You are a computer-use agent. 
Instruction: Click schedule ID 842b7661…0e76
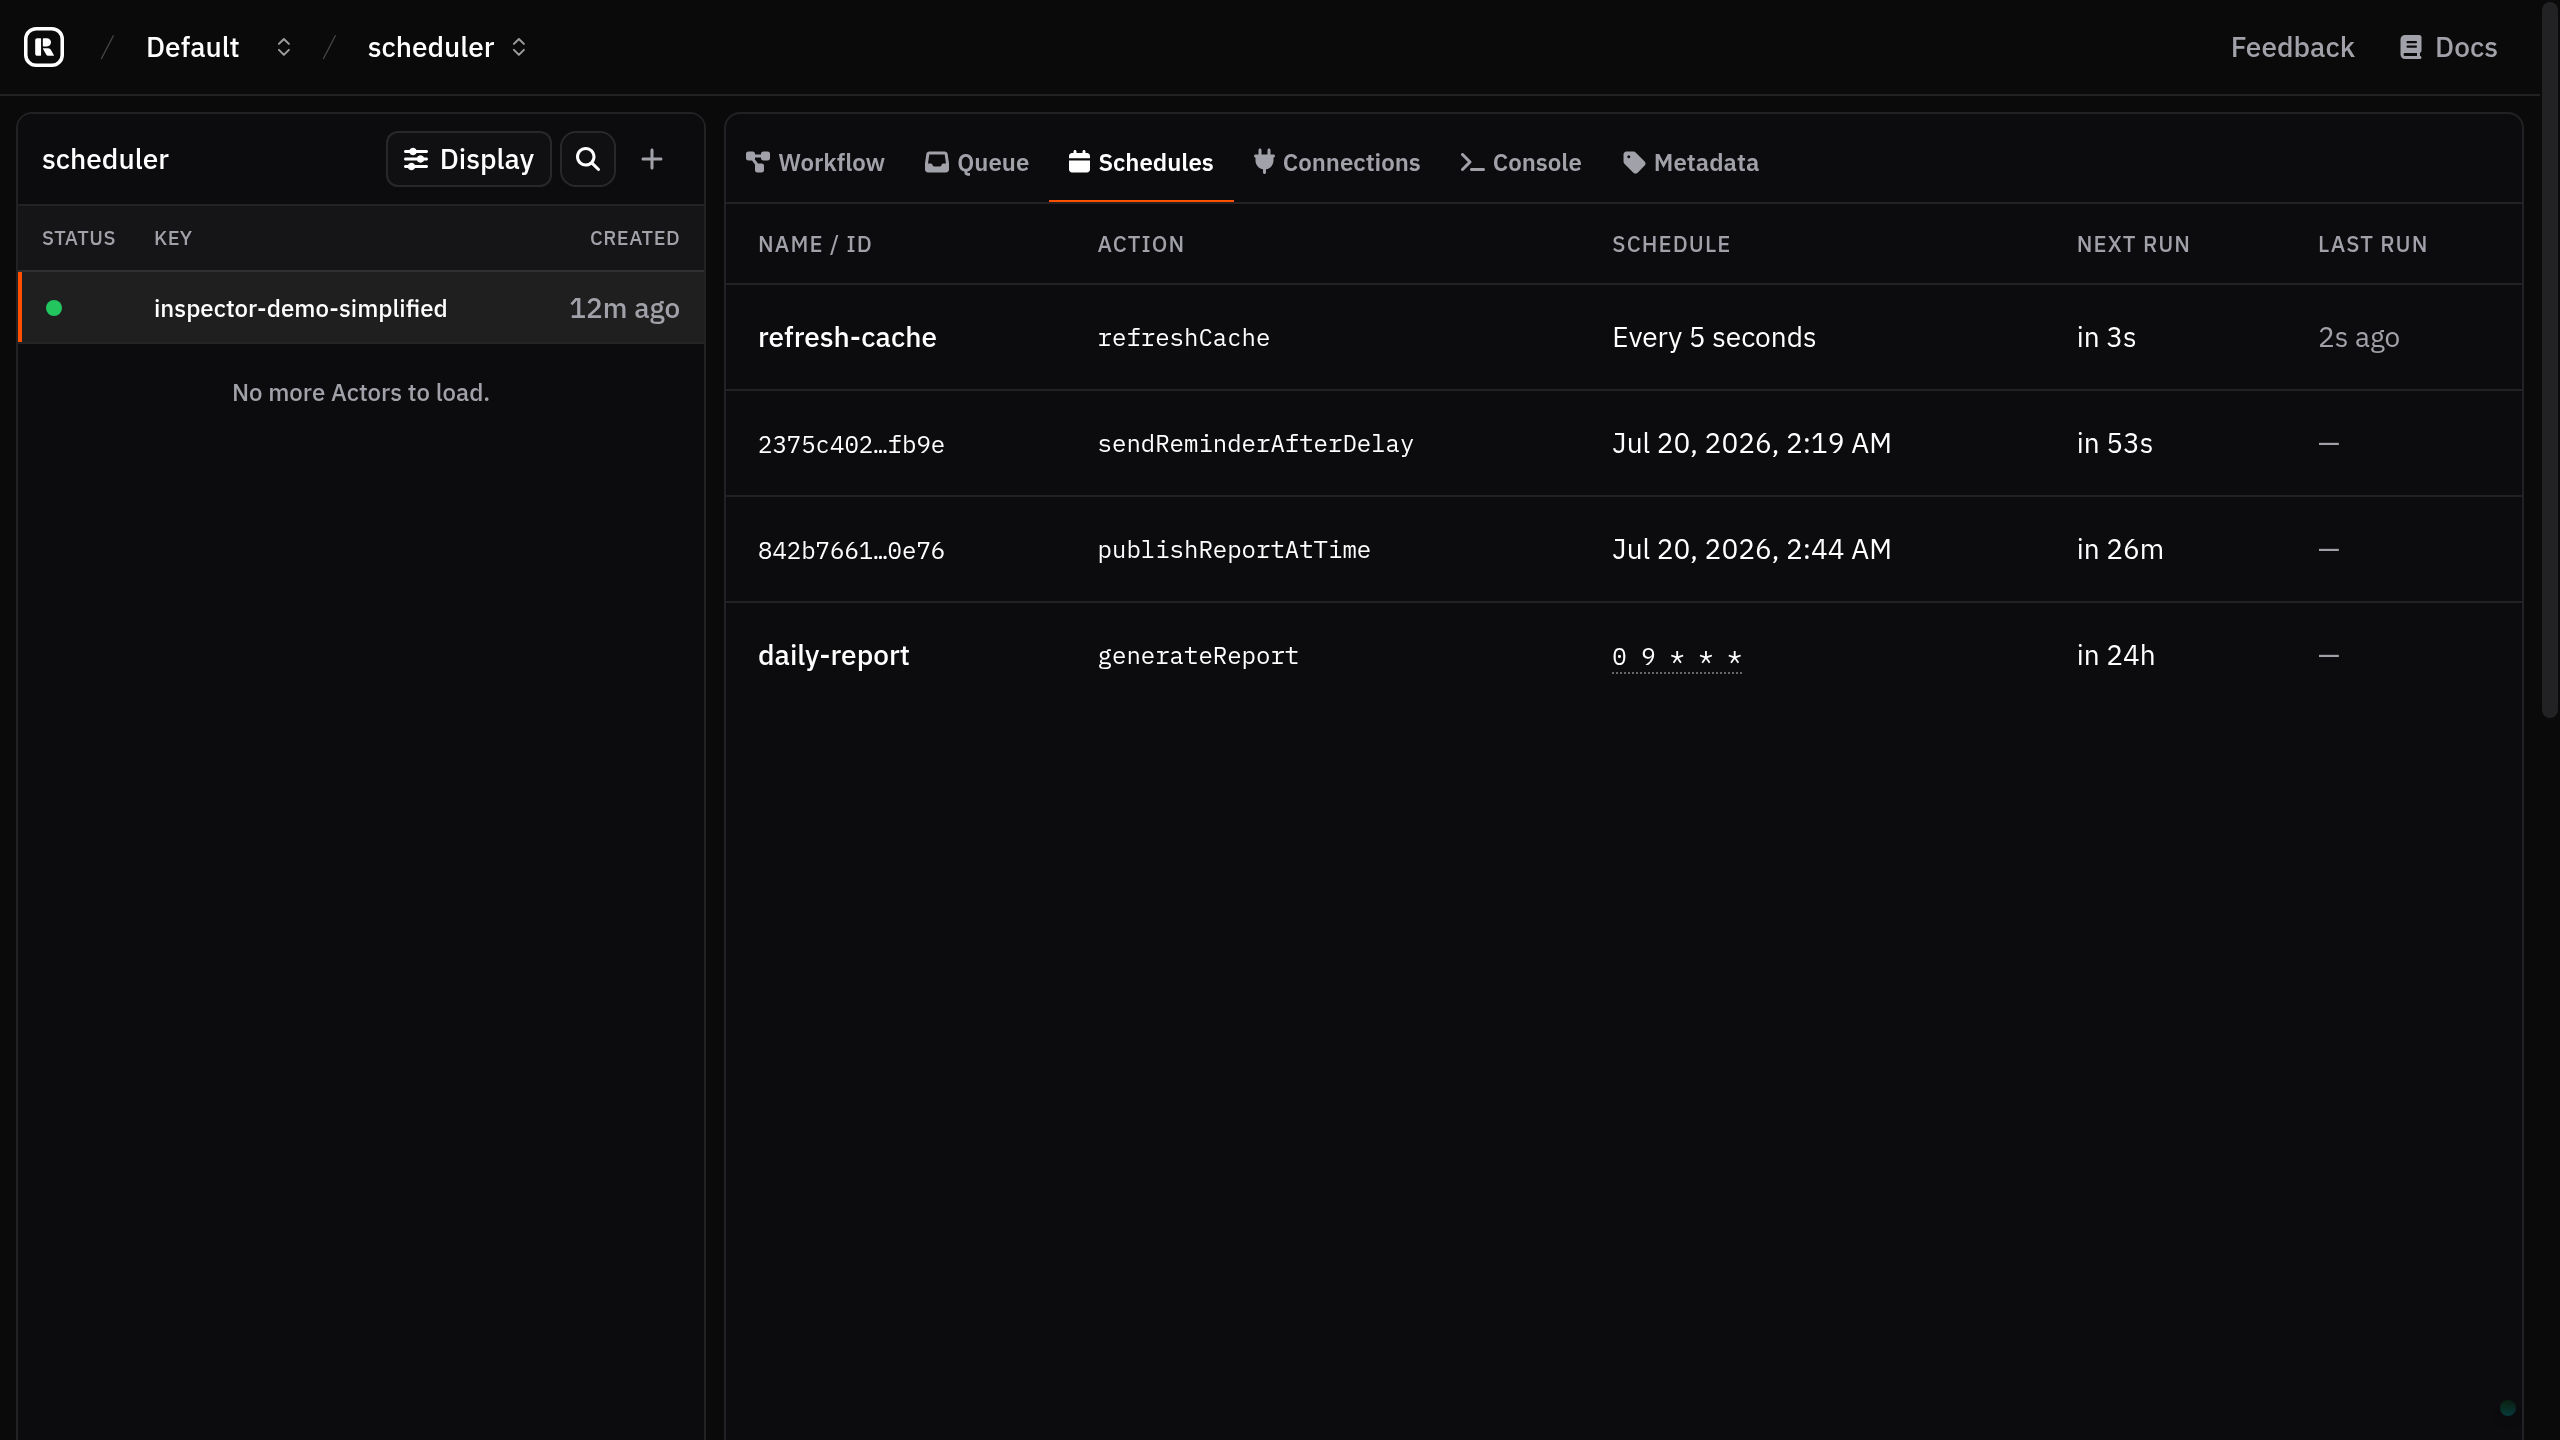(851, 550)
